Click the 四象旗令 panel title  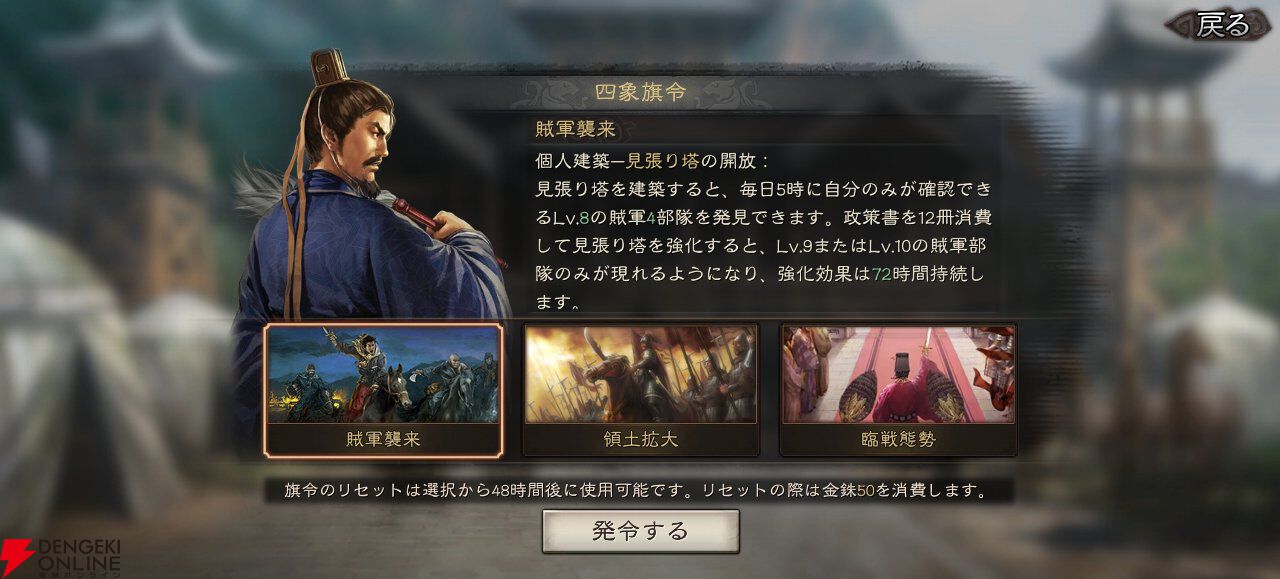pos(640,93)
